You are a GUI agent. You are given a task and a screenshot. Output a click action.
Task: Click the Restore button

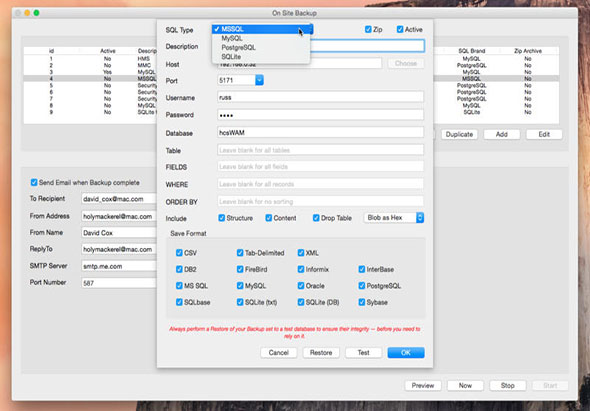tap(321, 353)
